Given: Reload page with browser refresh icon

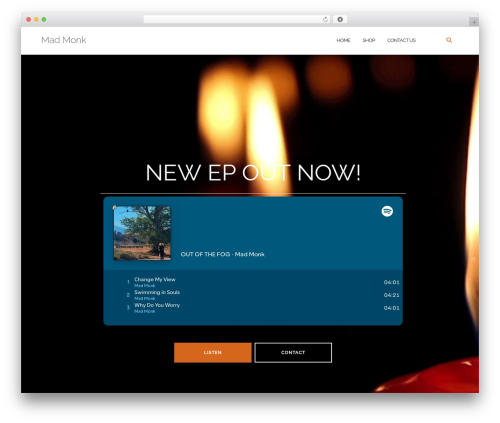Looking at the screenshot, I should point(325,20).
